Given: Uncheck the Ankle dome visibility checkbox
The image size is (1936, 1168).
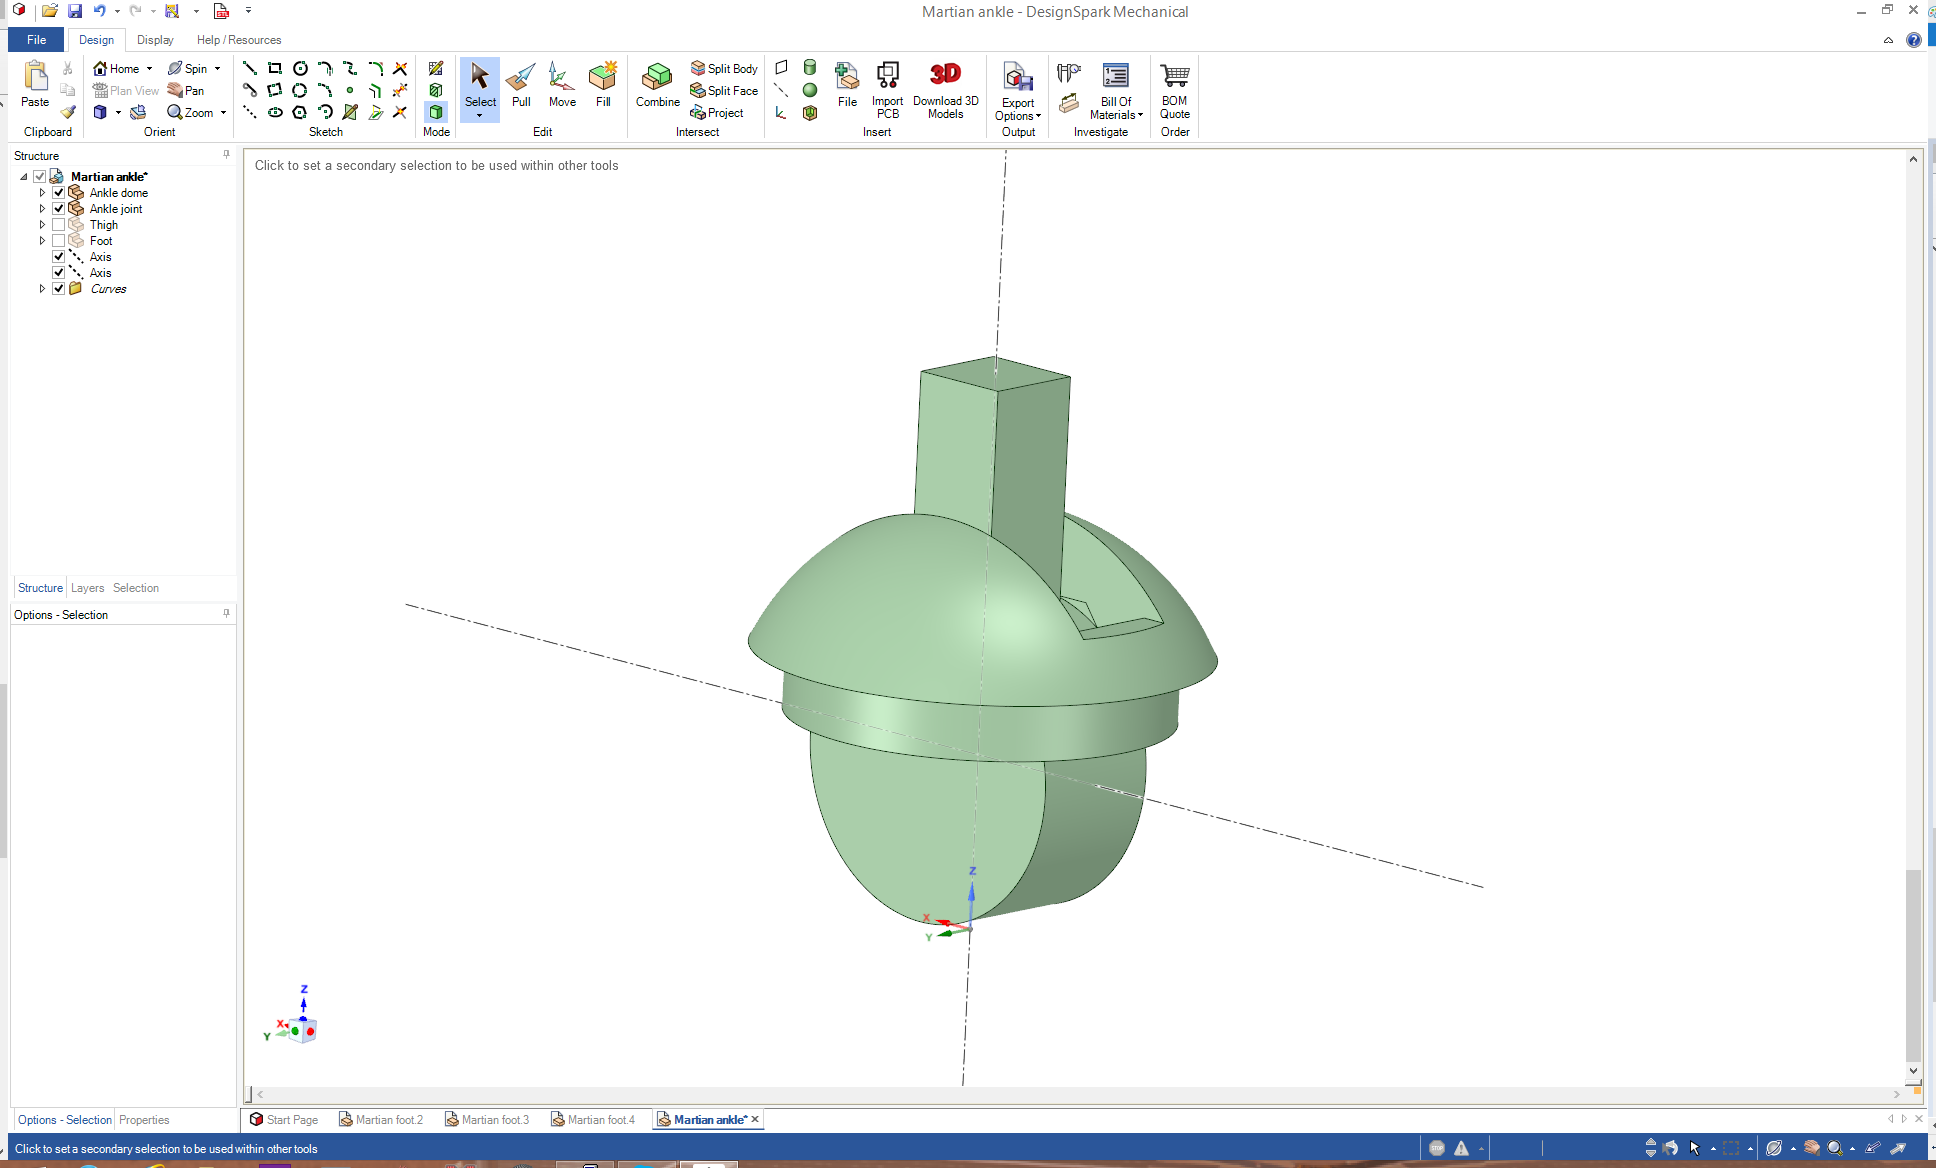Looking at the screenshot, I should 59,193.
